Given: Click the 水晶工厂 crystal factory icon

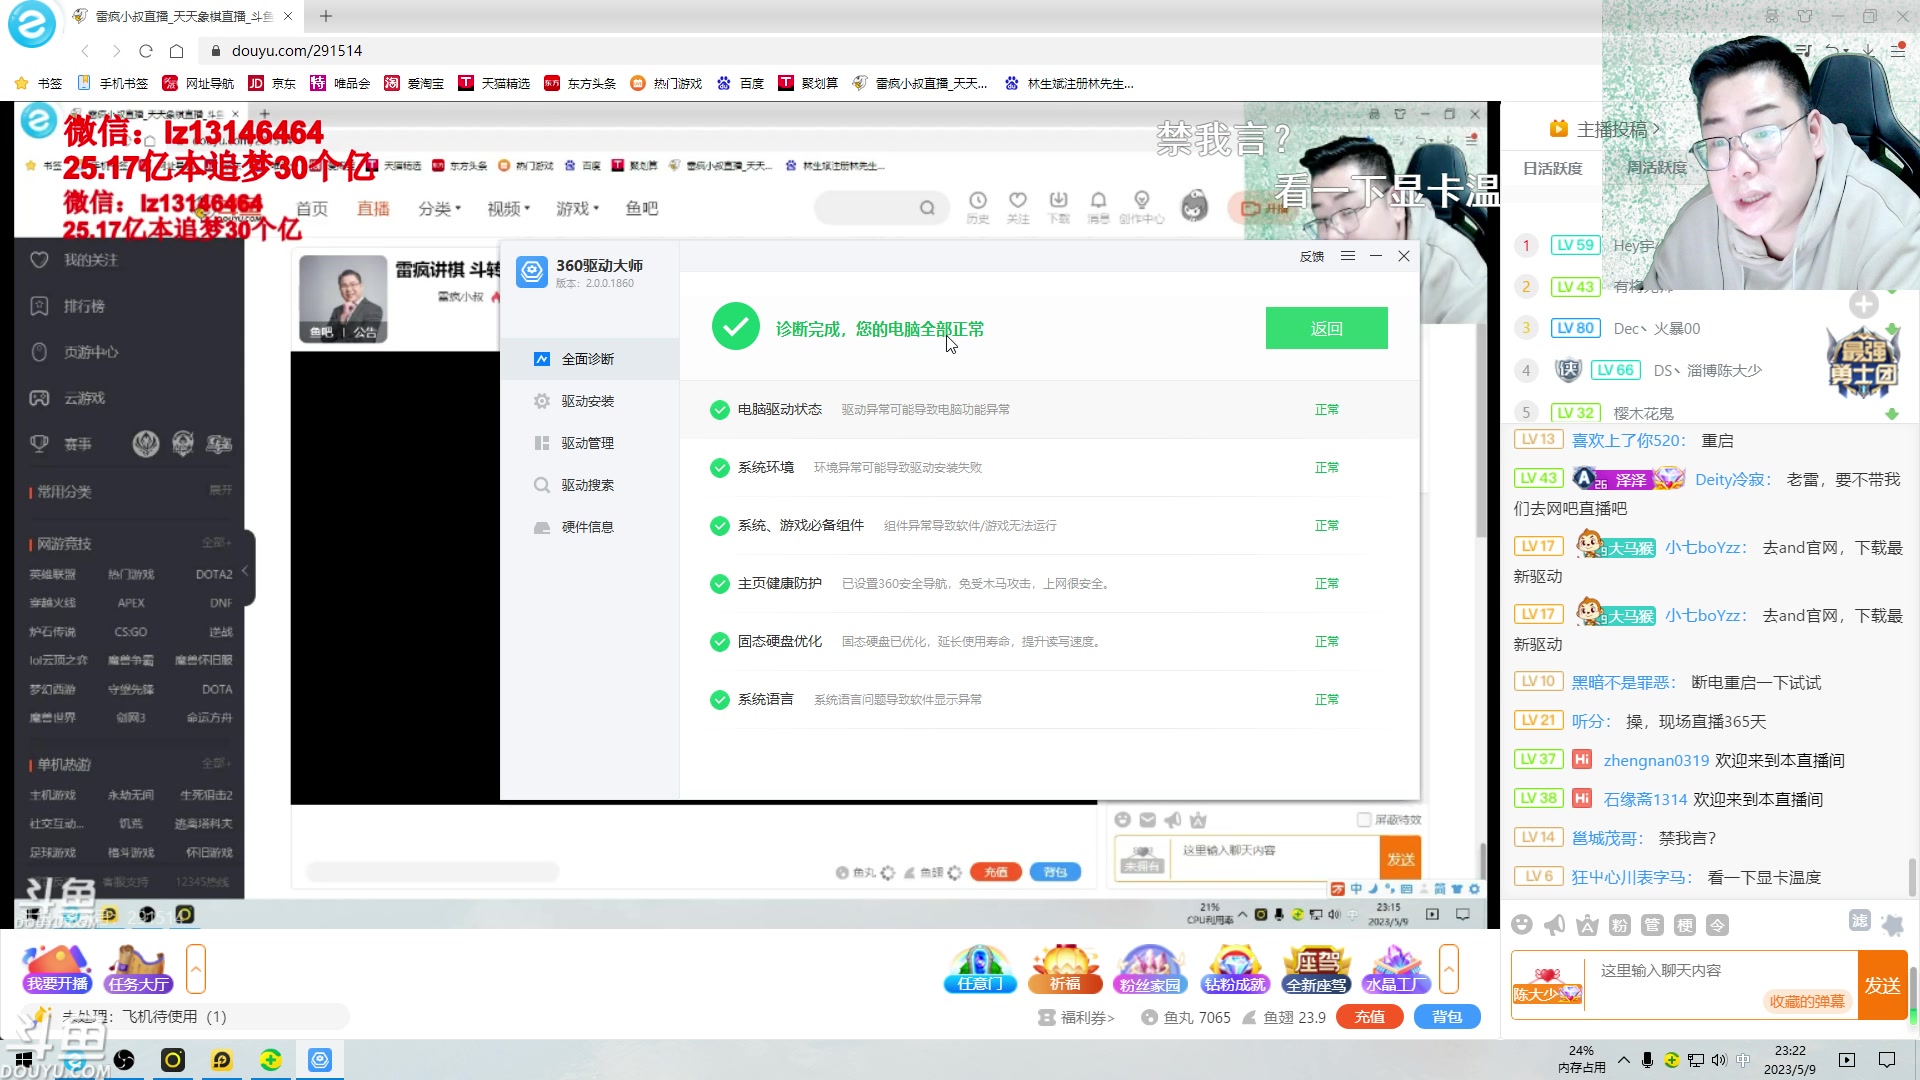Looking at the screenshot, I should pos(1396,968).
